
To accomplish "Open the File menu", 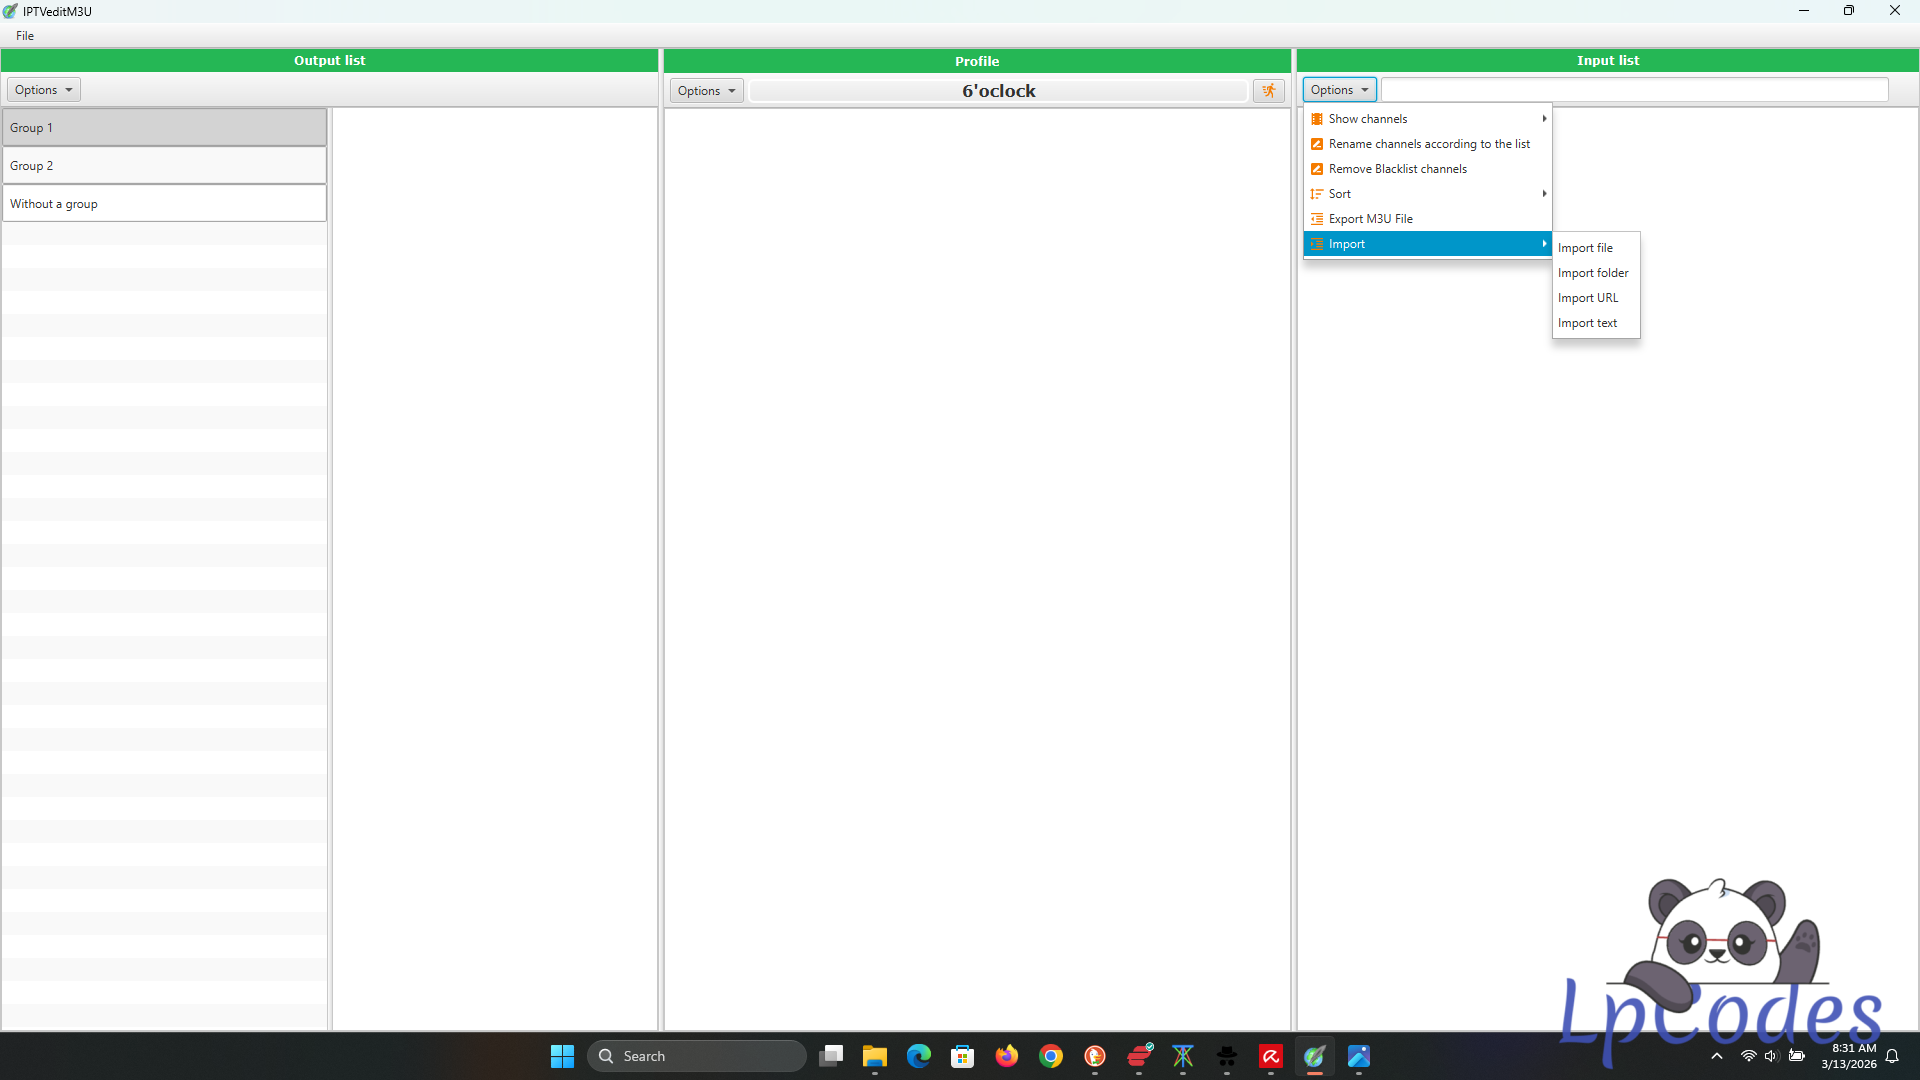I will 25,36.
